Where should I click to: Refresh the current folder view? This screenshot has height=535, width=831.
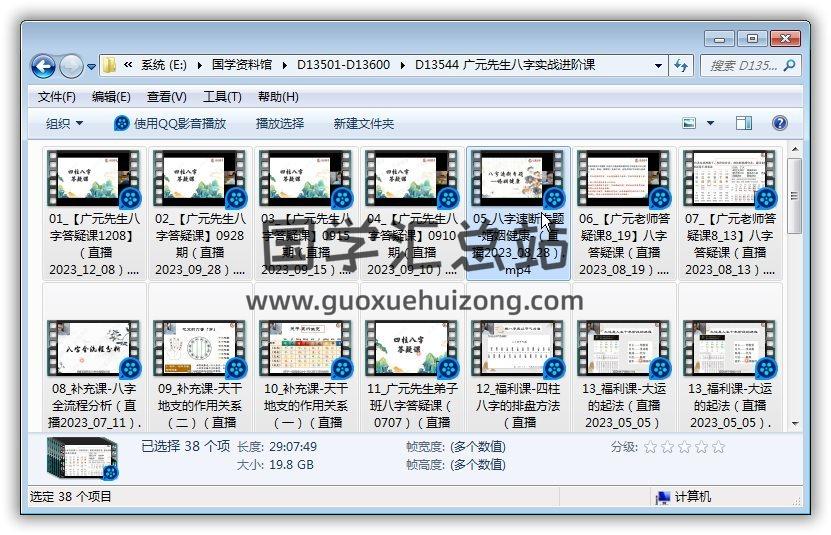coord(682,66)
